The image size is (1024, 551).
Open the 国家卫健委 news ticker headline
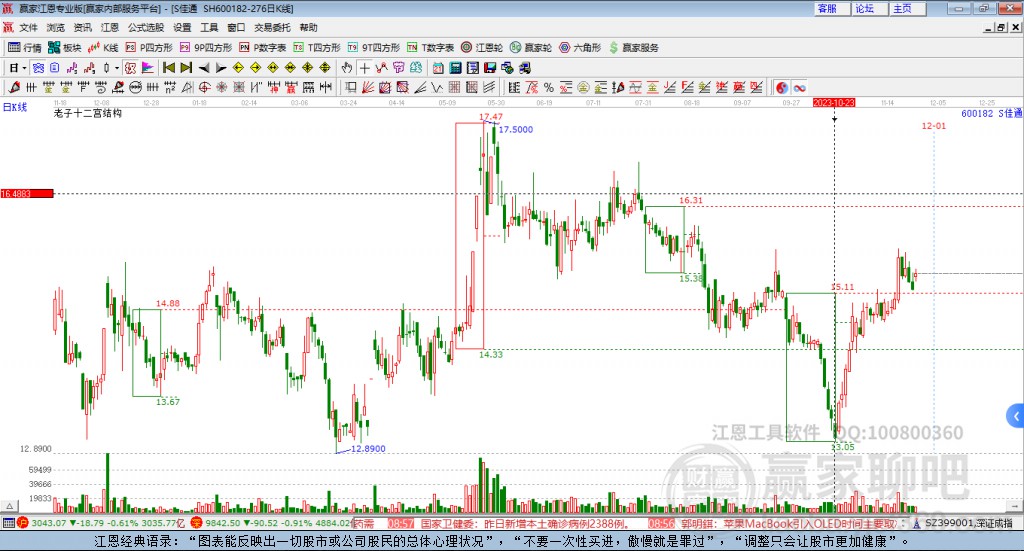(525, 524)
